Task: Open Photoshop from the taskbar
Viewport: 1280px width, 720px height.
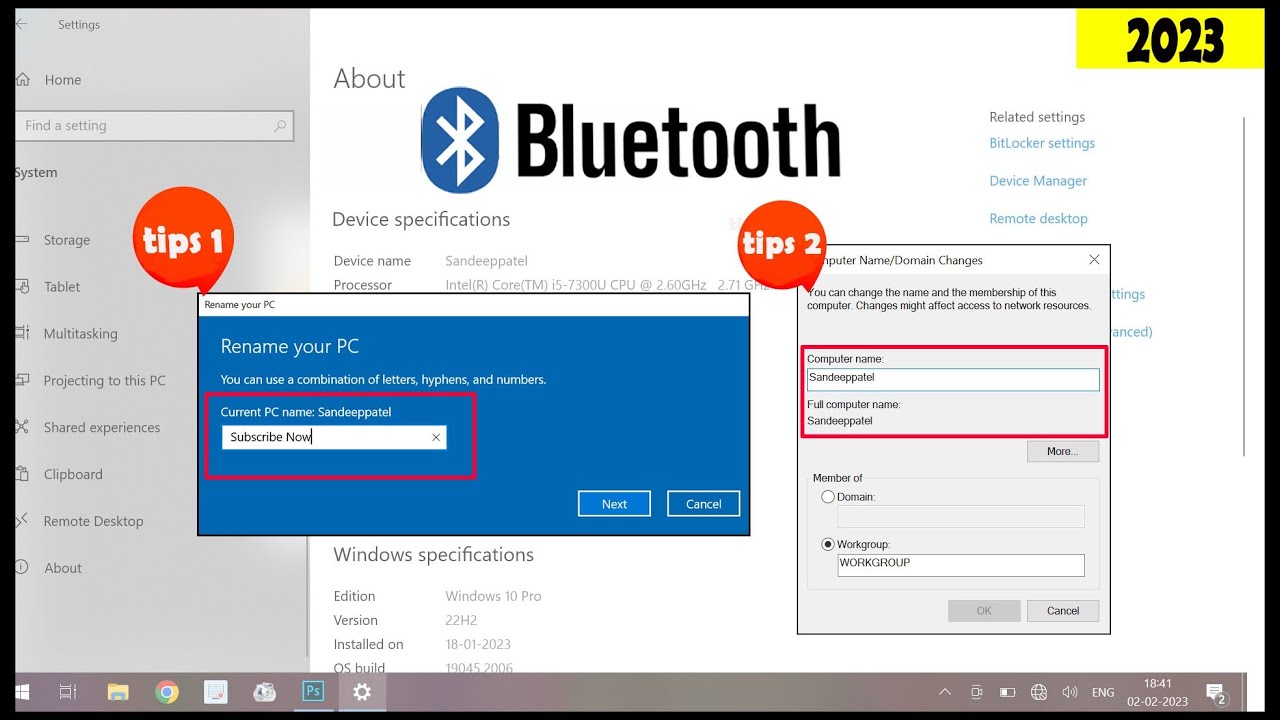Action: click(x=313, y=692)
